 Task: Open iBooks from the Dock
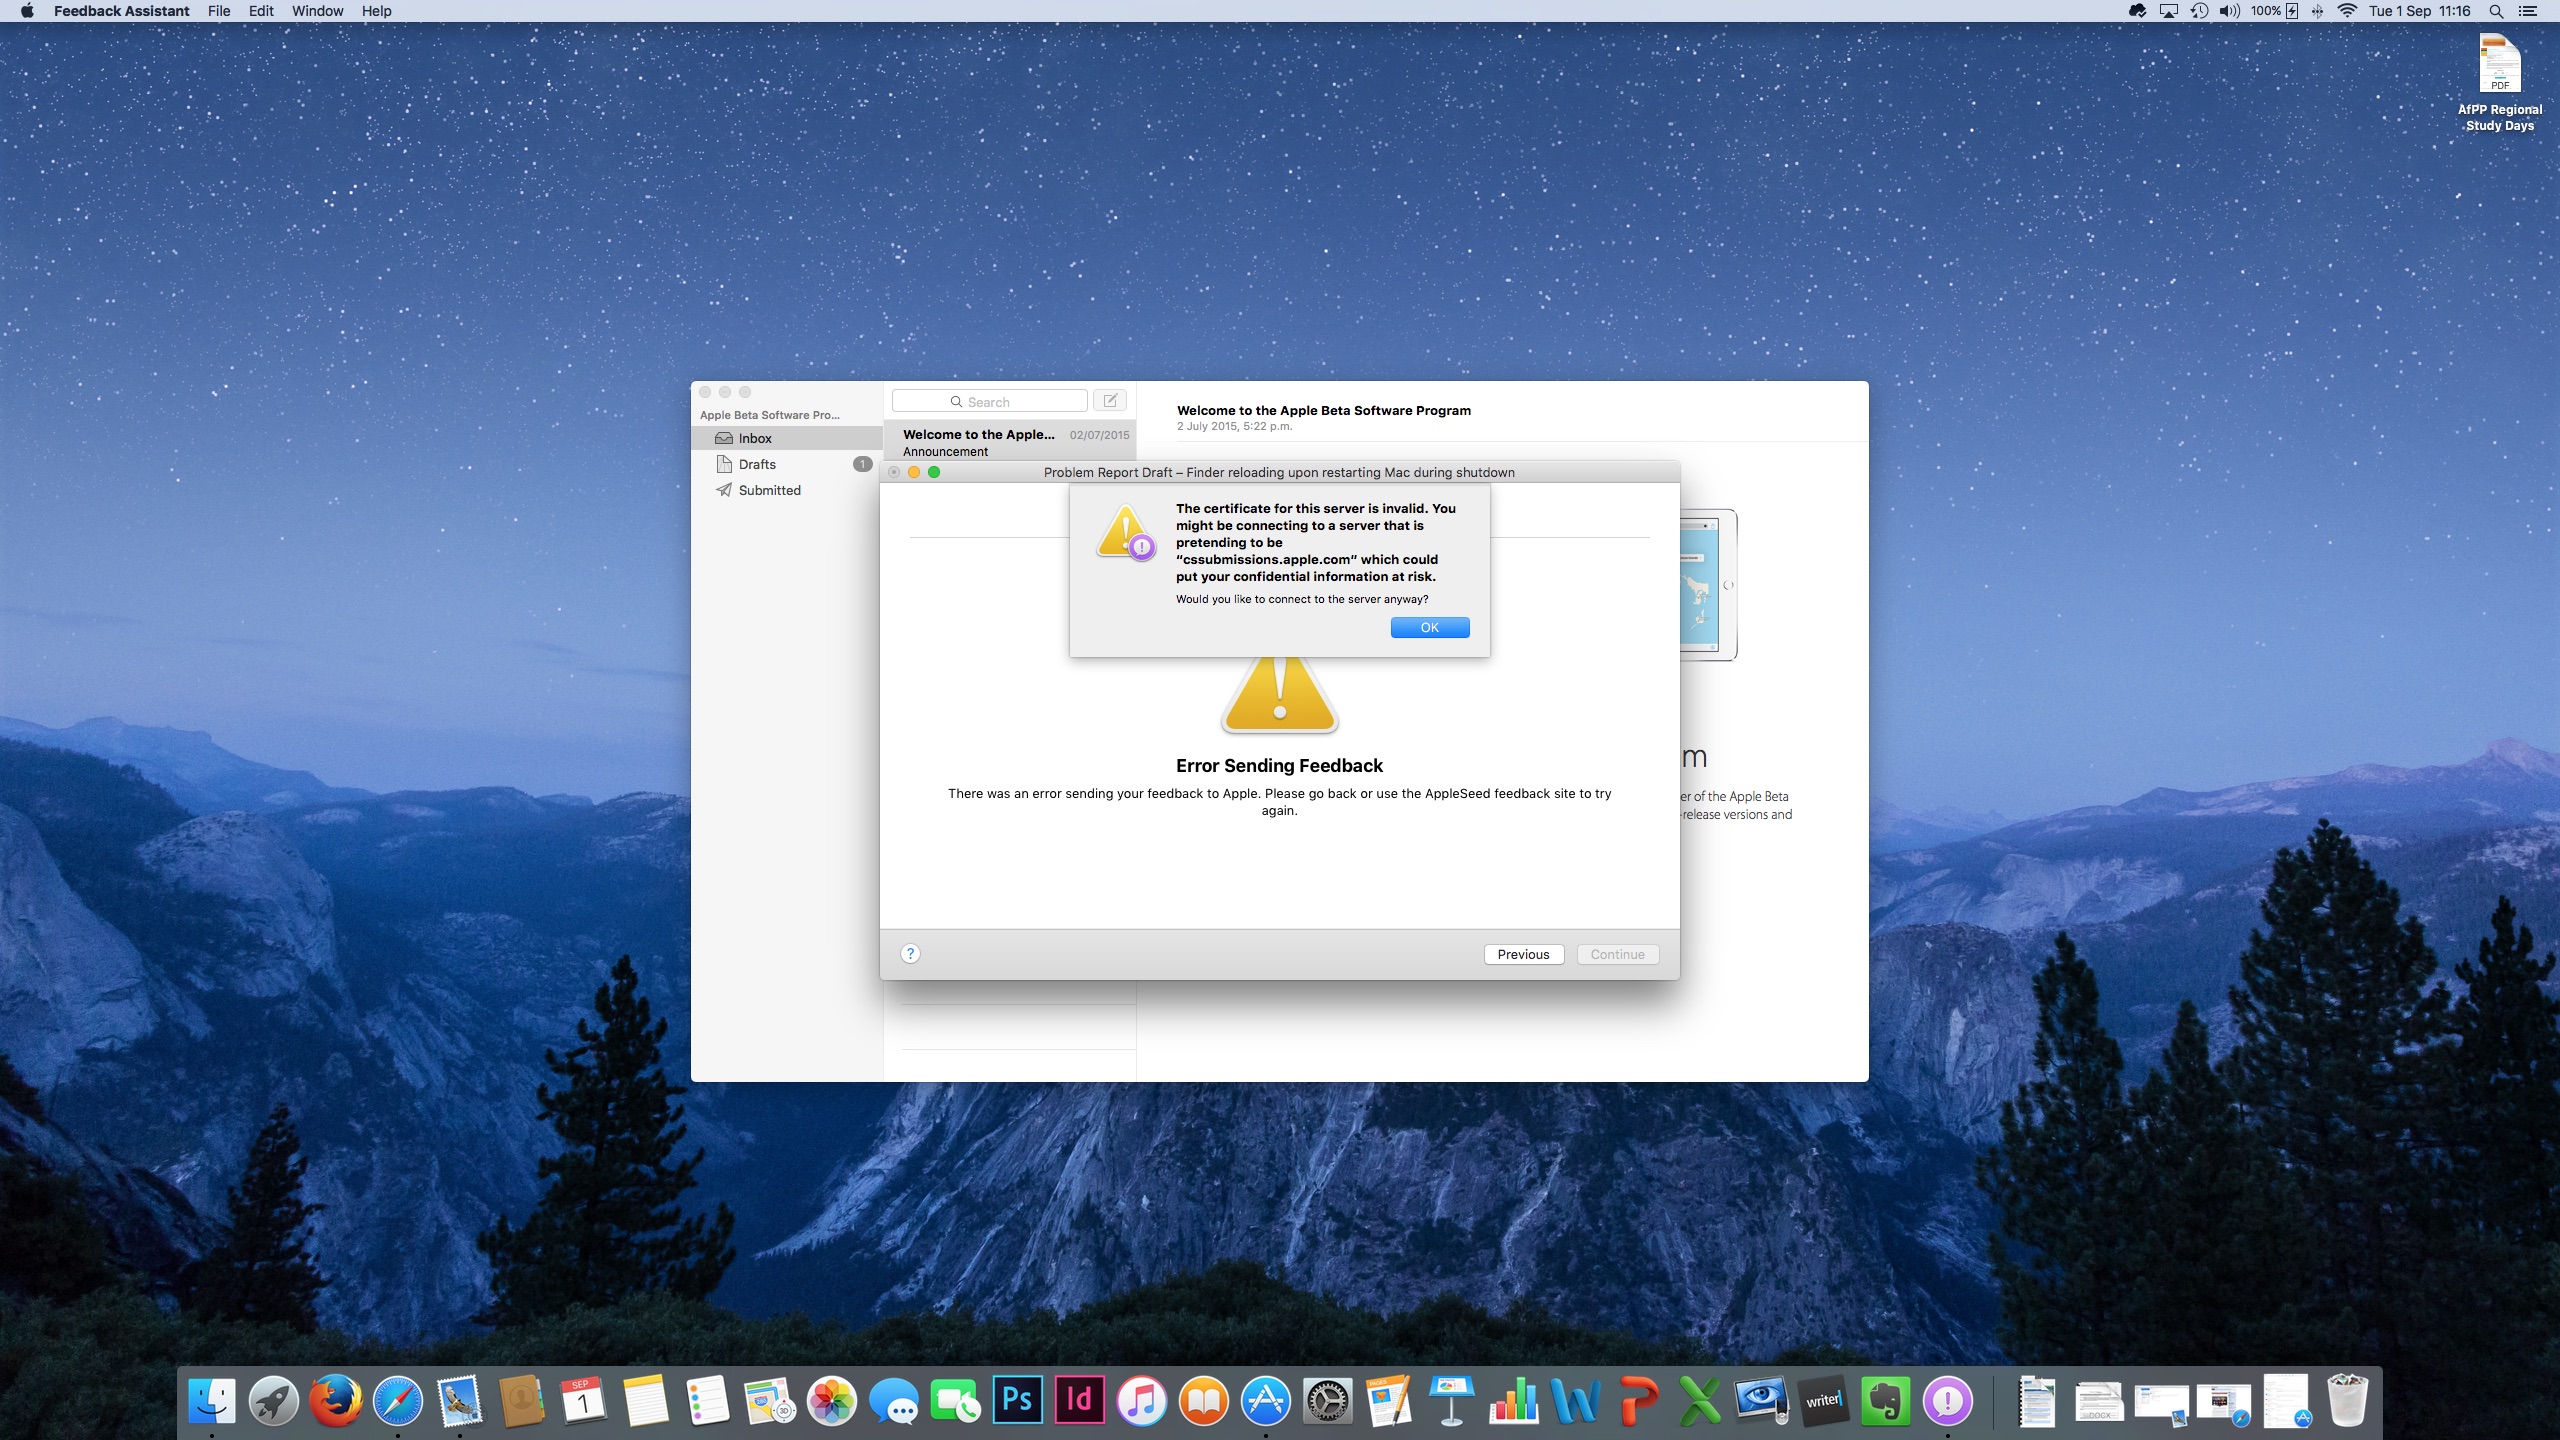(x=1204, y=1400)
